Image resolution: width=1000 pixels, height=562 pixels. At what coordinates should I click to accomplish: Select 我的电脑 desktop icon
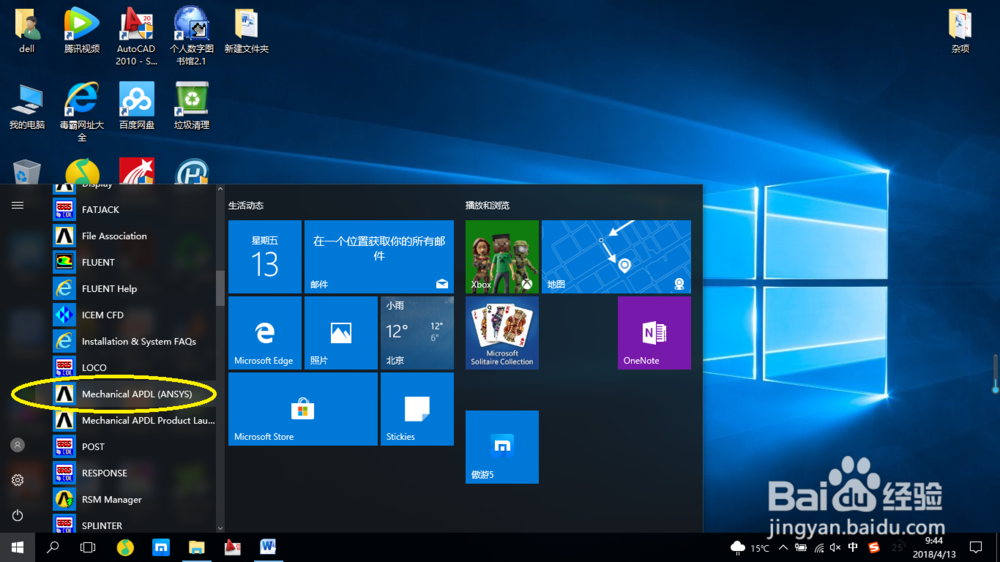pos(27,107)
